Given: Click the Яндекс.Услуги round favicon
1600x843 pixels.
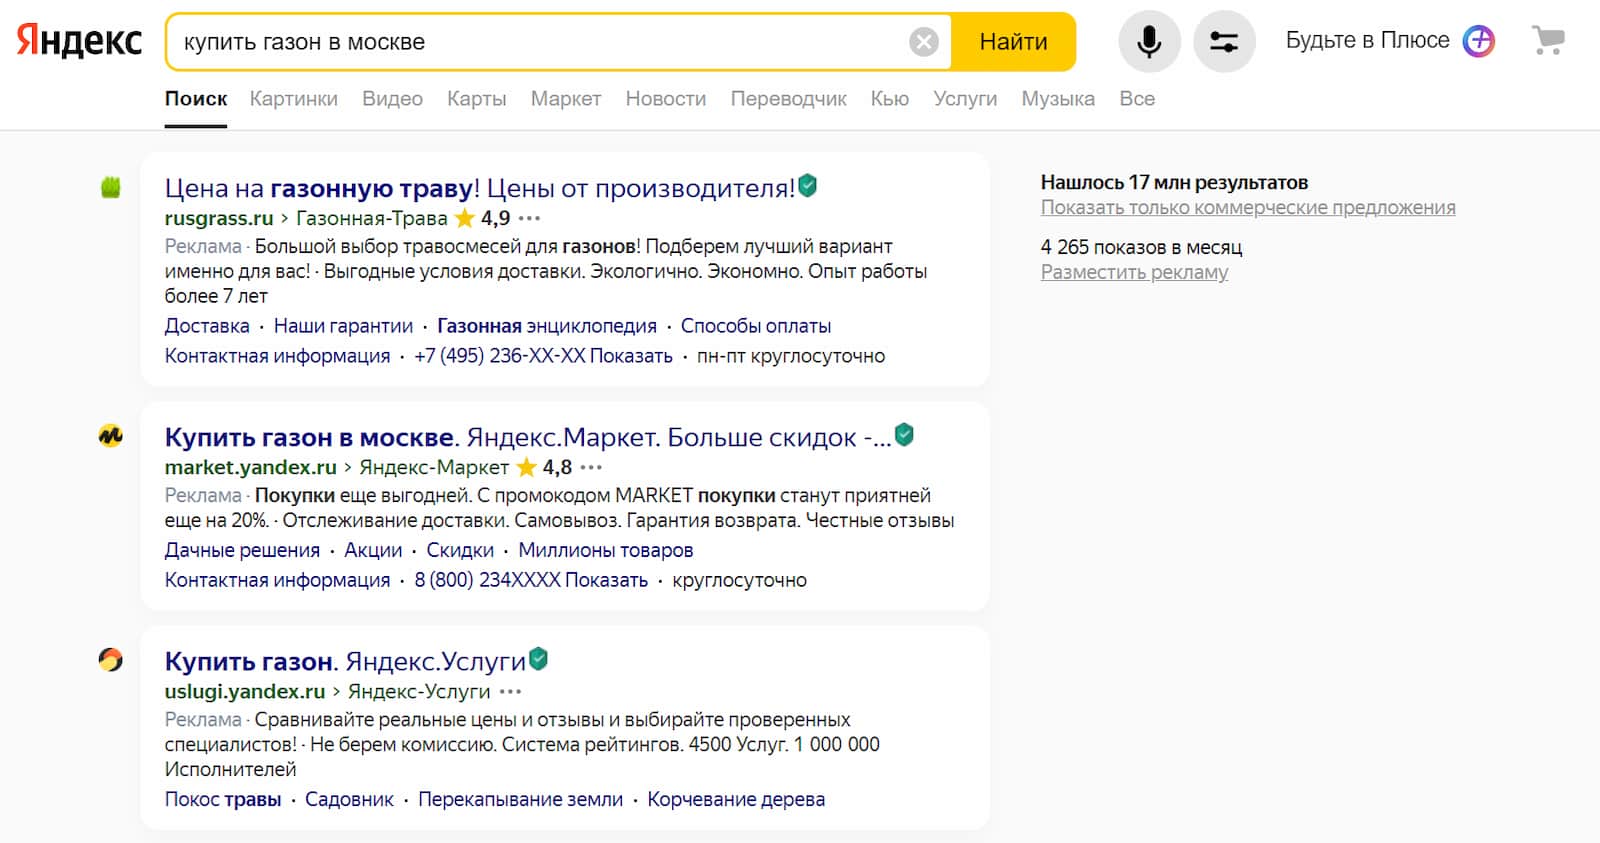Looking at the screenshot, I should click(111, 660).
